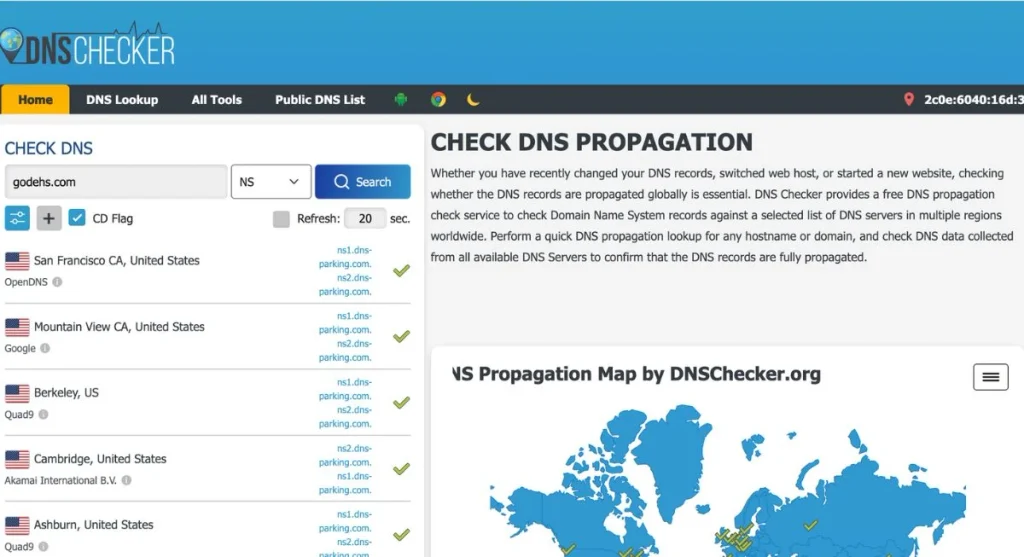The image size is (1024, 557).
Task: Click the Propagation Map by DNSChecker.org title
Action: (x=637, y=374)
